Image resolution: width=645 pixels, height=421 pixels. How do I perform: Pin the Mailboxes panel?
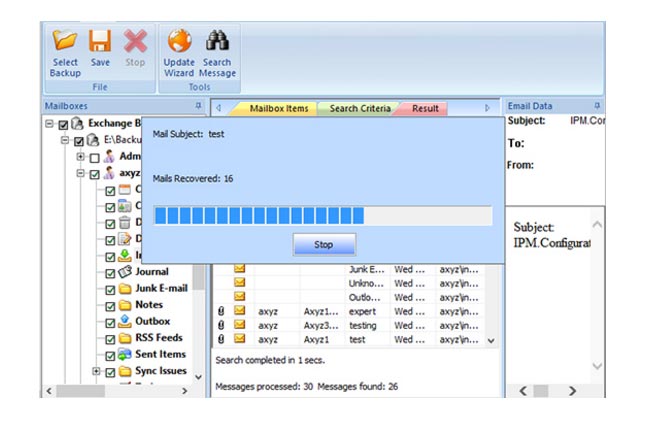[198, 106]
